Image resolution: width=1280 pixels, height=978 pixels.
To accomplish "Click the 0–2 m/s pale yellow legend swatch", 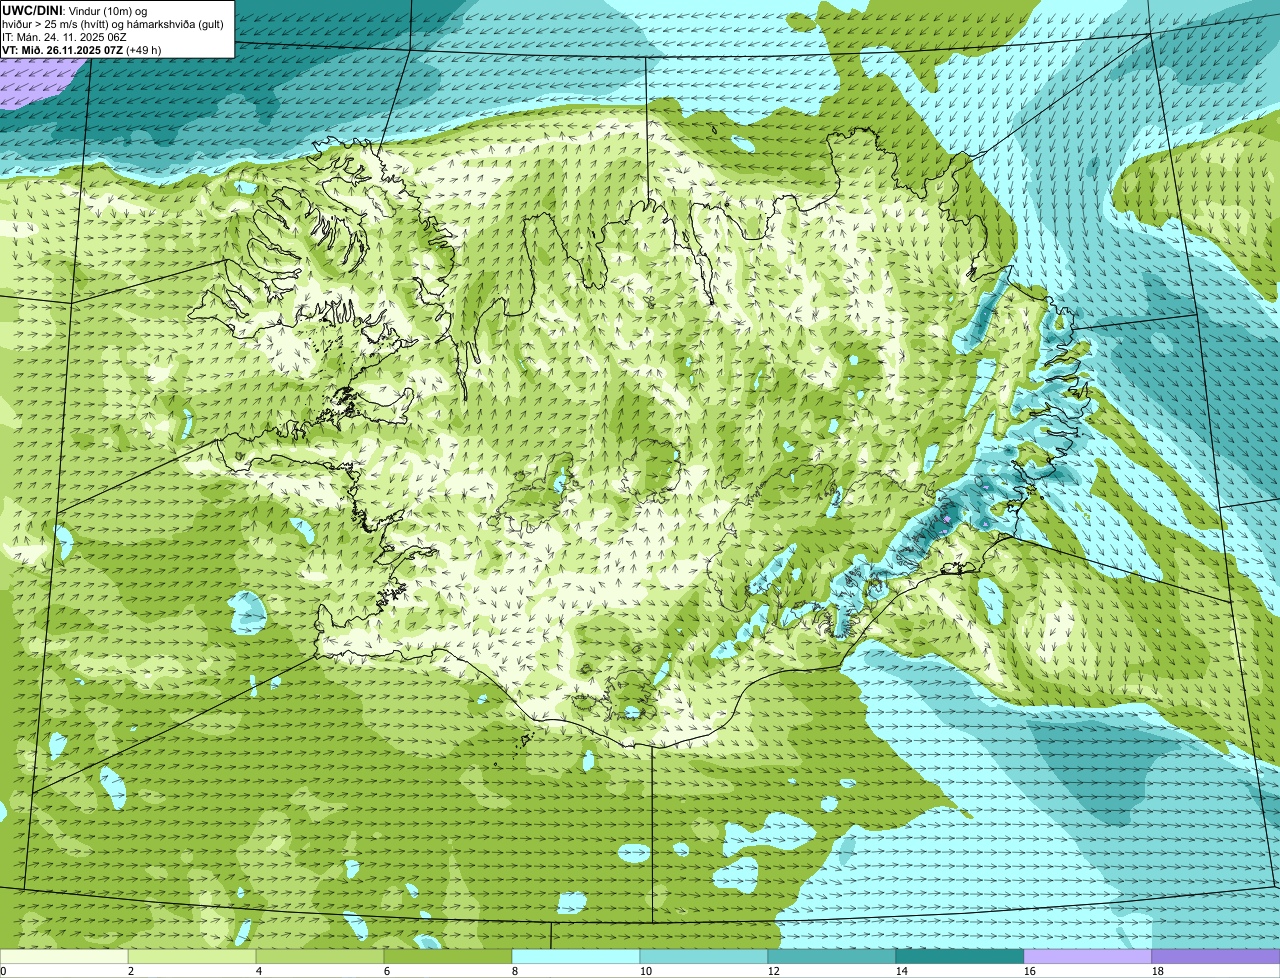I will click(x=64, y=957).
